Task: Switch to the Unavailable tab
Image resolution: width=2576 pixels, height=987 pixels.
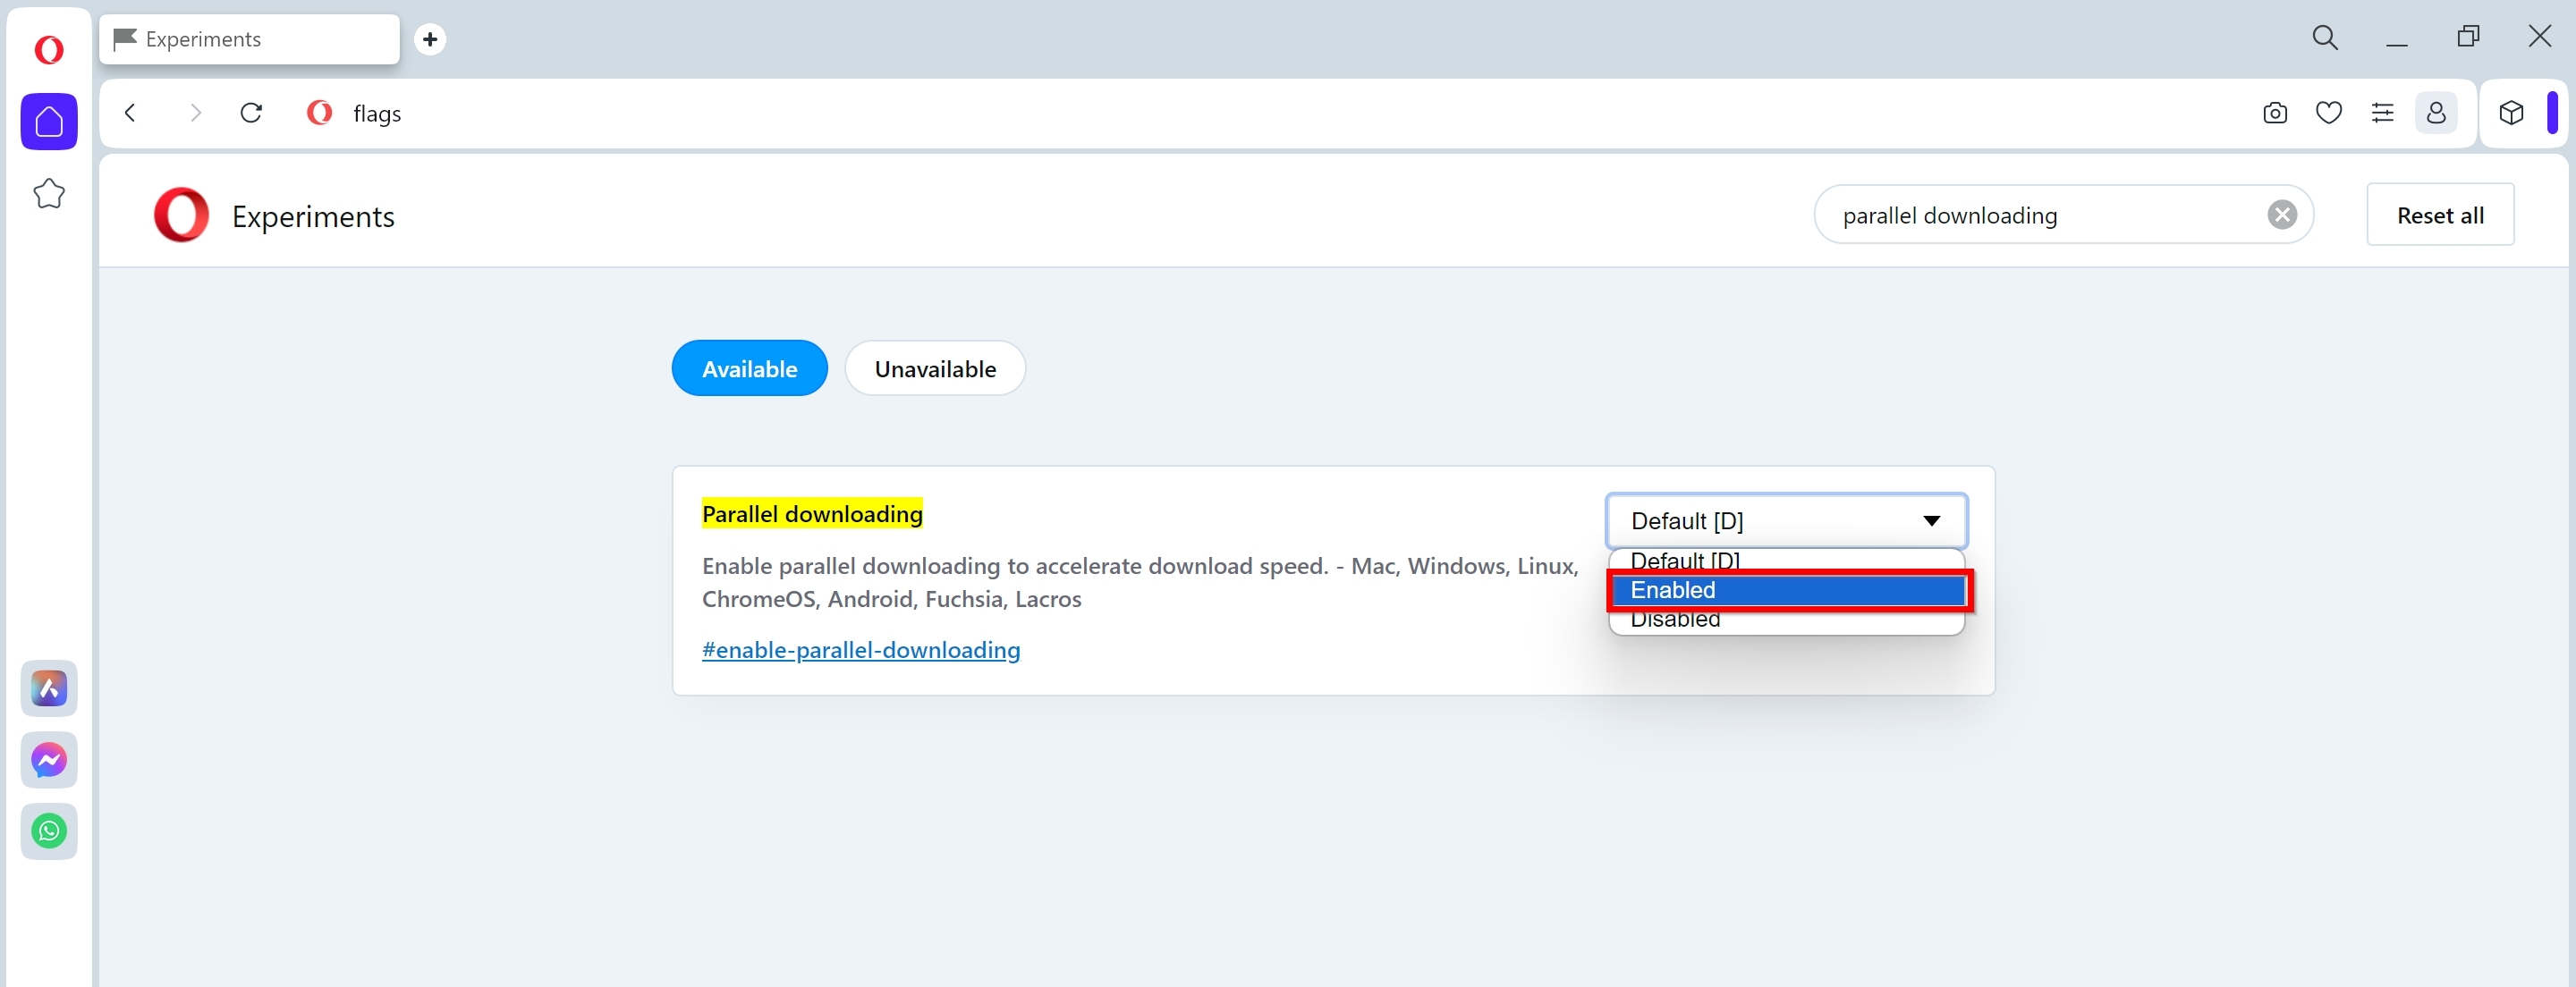Action: (x=935, y=368)
